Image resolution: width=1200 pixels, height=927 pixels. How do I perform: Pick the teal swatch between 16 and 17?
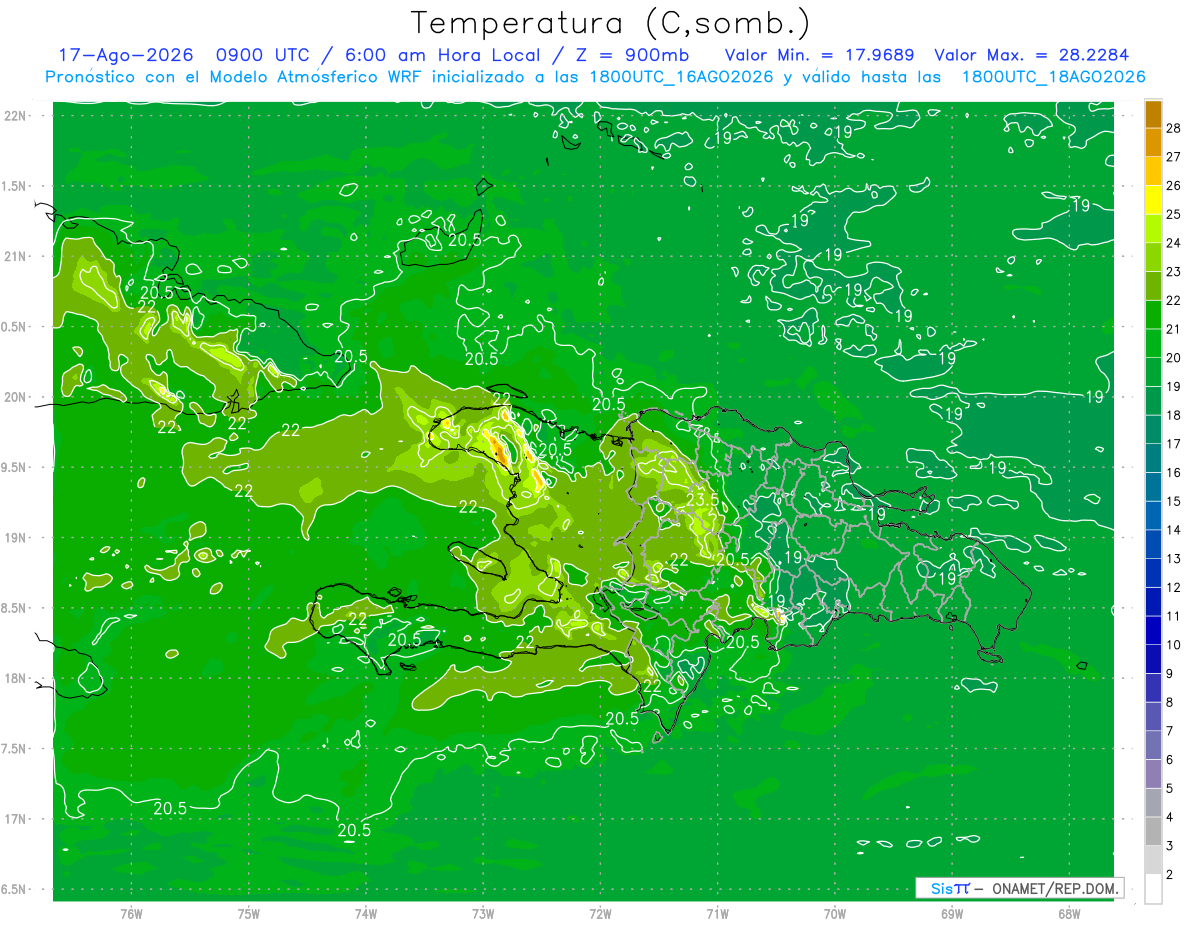[x=1154, y=458]
